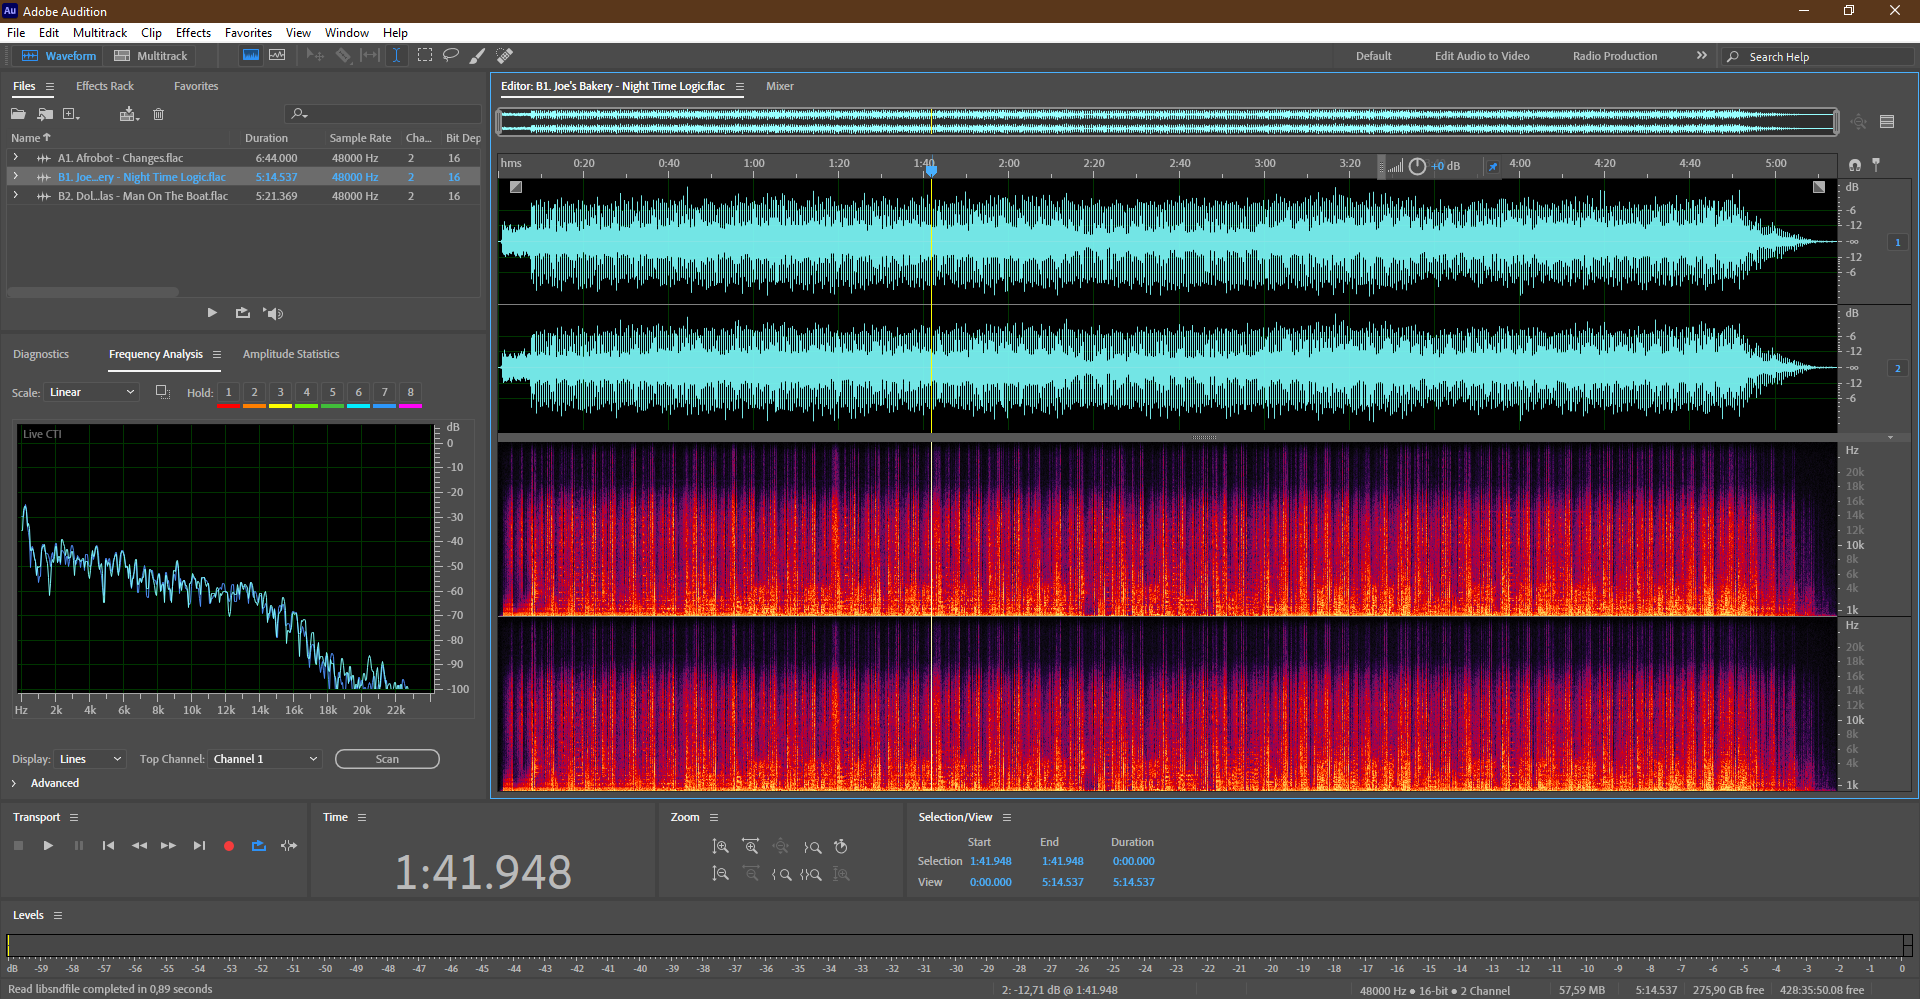Image resolution: width=1920 pixels, height=999 pixels.
Task: Open the Multitrack menu
Action: tap(100, 33)
